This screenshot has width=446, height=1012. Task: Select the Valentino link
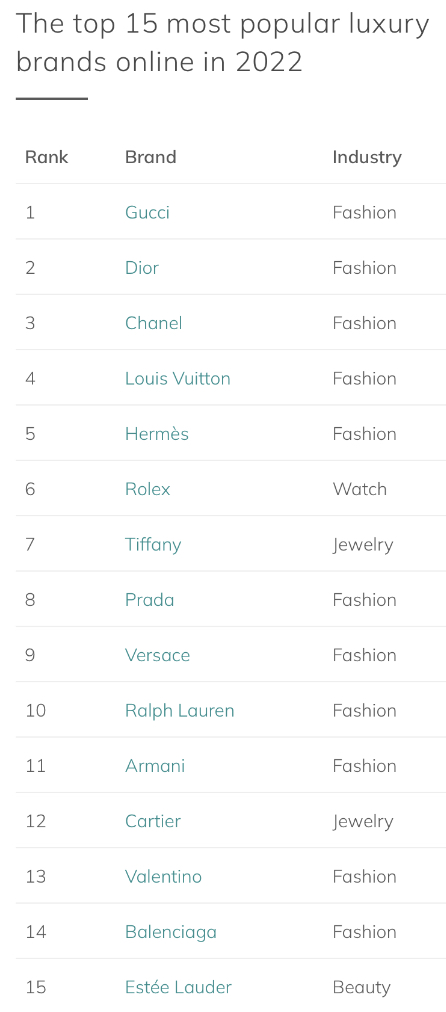pos(163,876)
